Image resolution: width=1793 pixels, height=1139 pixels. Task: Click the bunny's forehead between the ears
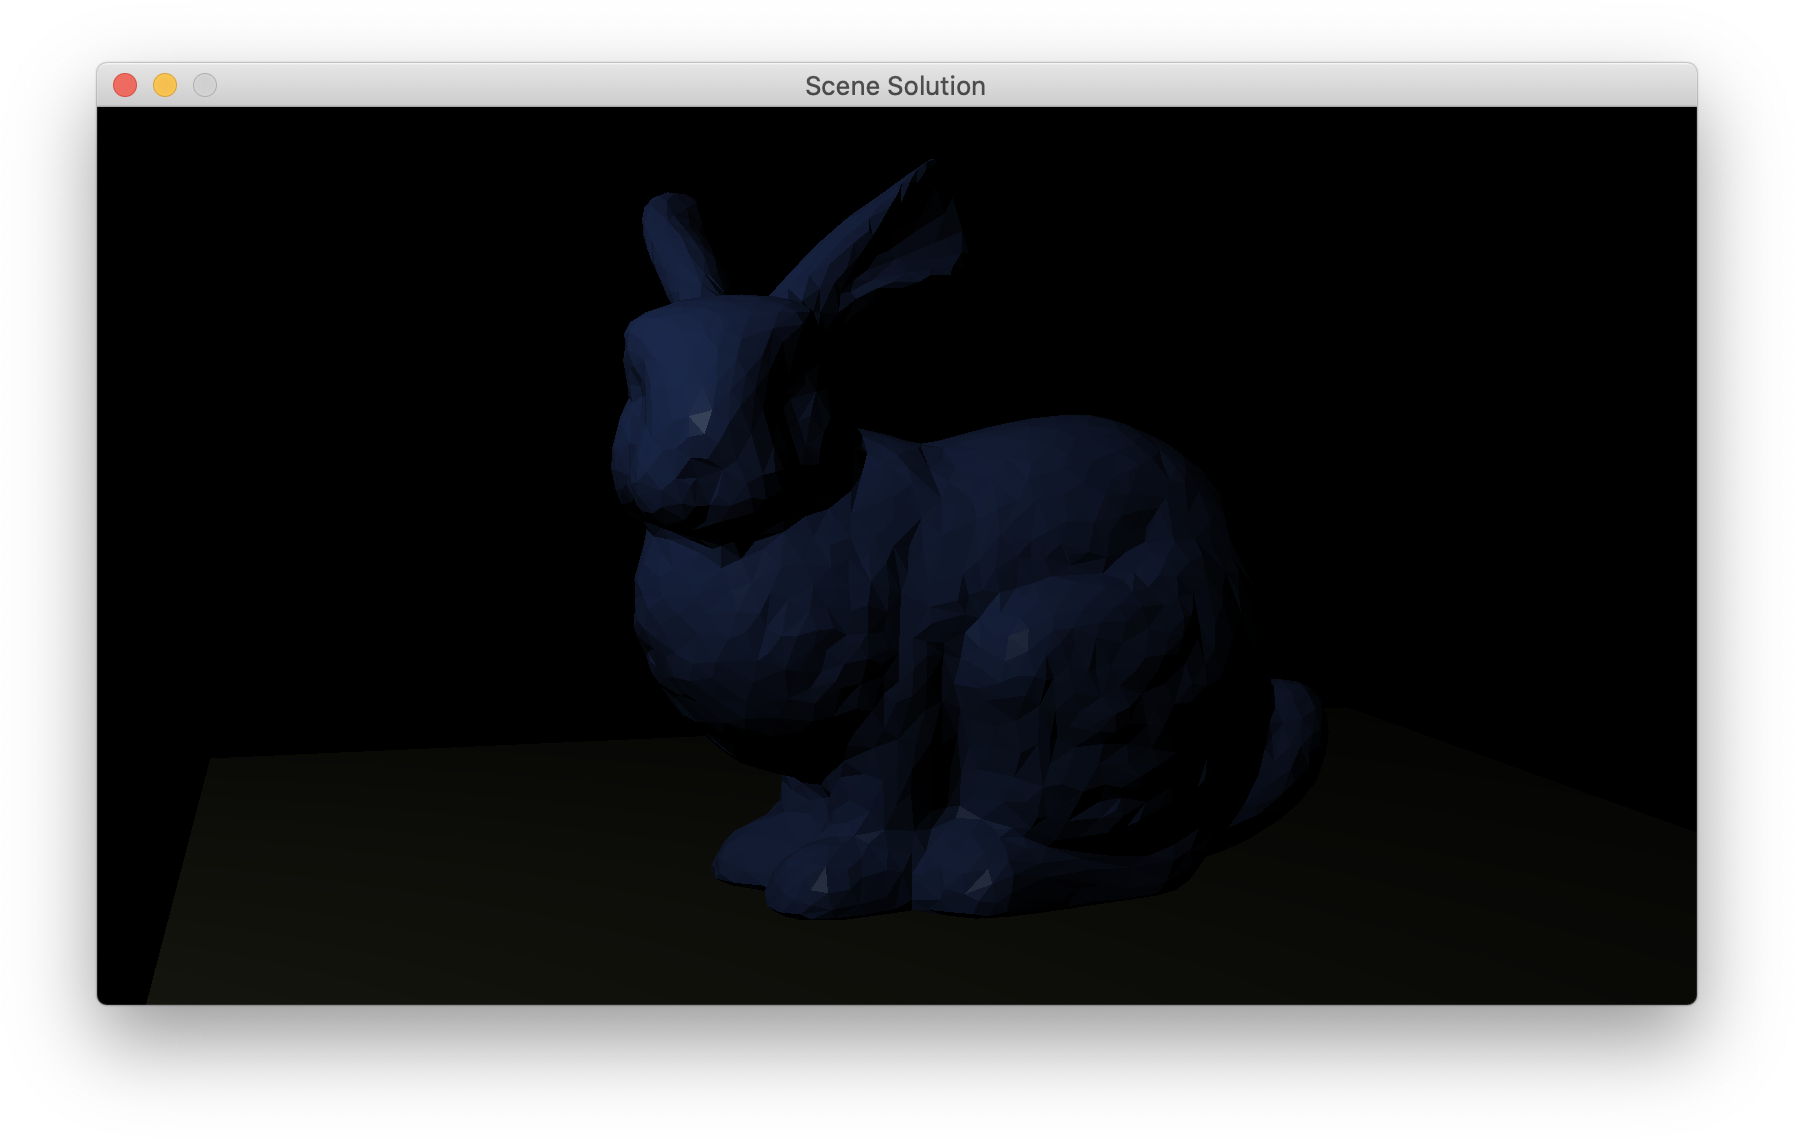(720, 320)
